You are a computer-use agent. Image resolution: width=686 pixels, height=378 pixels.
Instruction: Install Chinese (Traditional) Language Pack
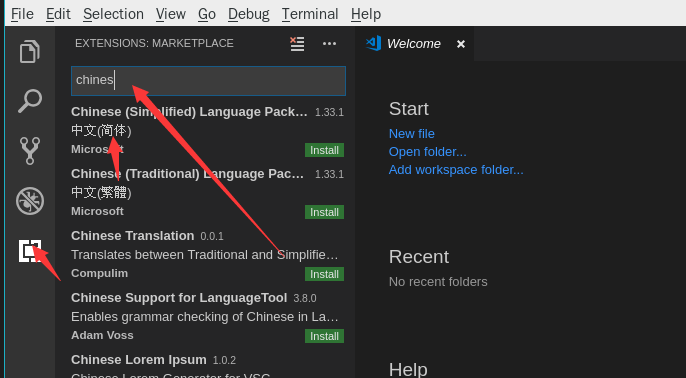click(x=324, y=212)
